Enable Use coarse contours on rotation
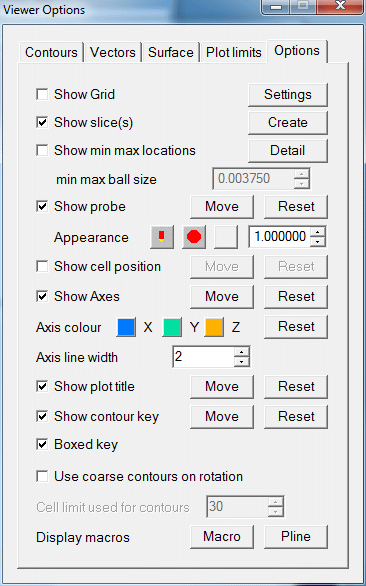 click(42, 476)
